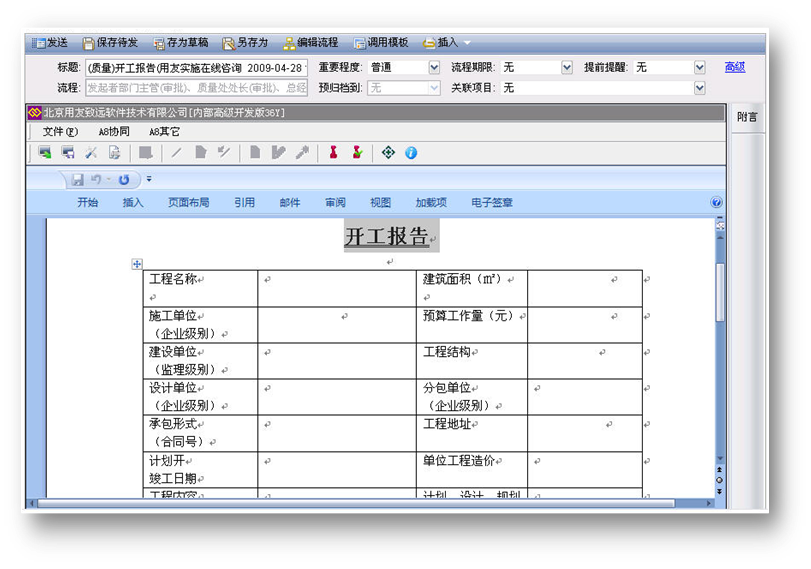Open the 流程期限 deadline dropdown
The image size is (811, 569).
pos(567,68)
